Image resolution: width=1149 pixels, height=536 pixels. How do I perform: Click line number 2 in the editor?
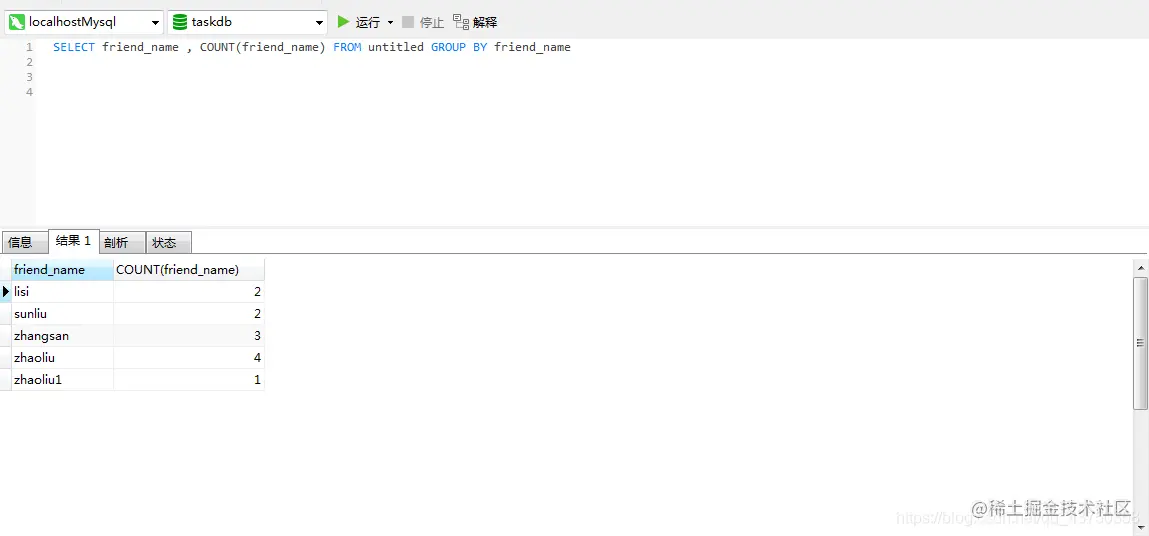tap(30, 62)
